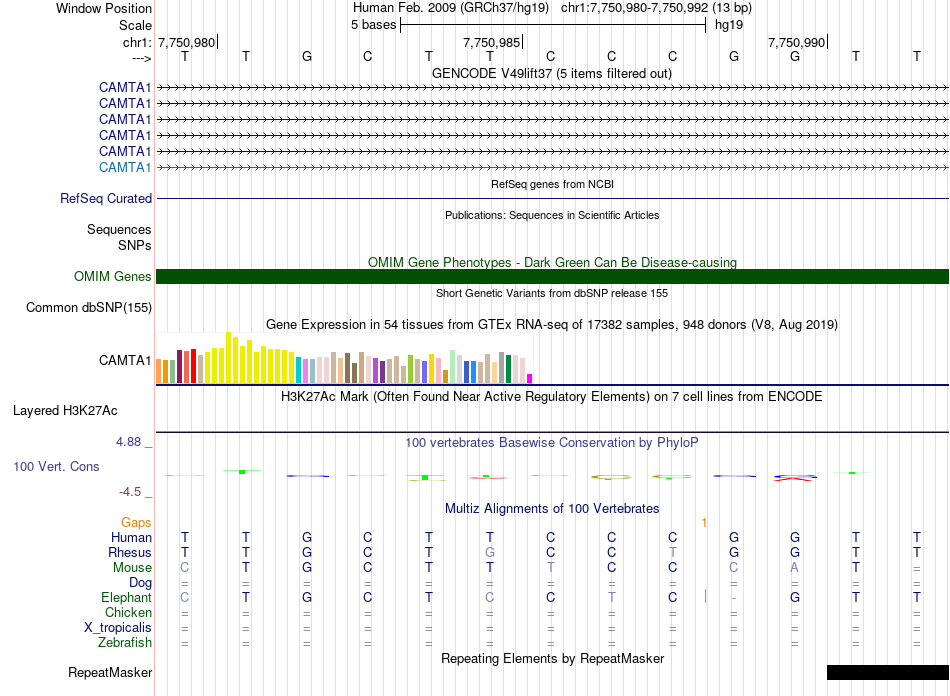
Task: Click the black RepeatMasker element block
Action: click(887, 673)
